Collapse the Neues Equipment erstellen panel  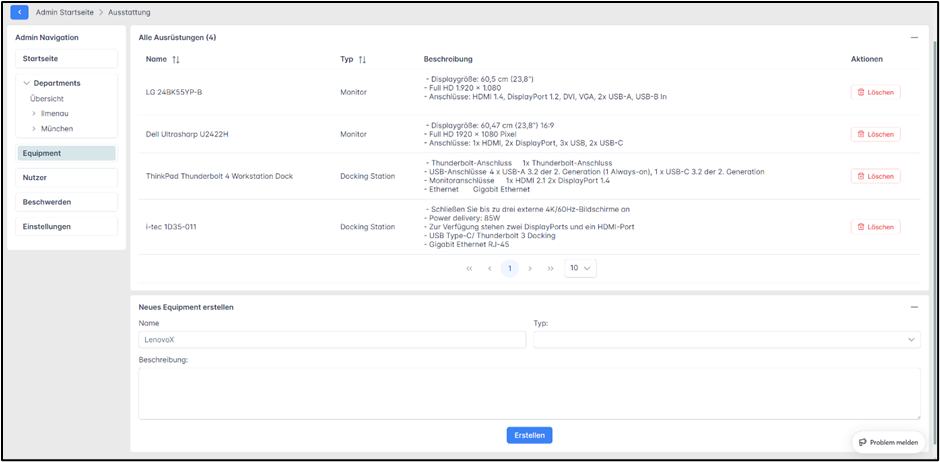point(914,307)
